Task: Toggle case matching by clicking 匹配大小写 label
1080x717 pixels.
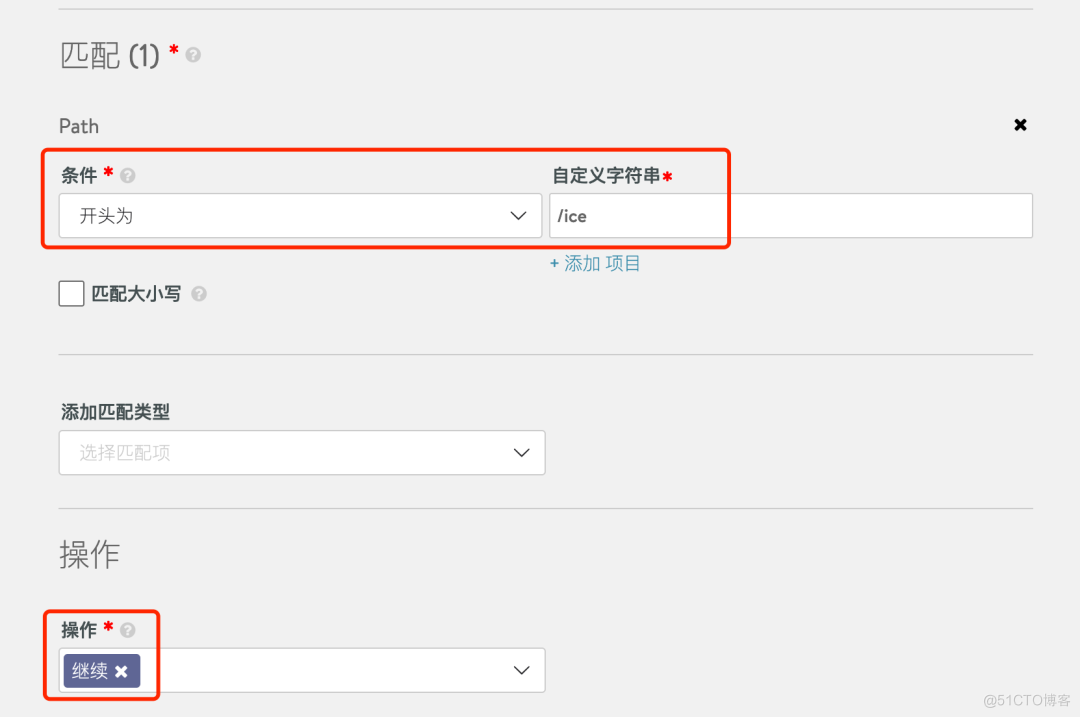Action: pos(138,293)
